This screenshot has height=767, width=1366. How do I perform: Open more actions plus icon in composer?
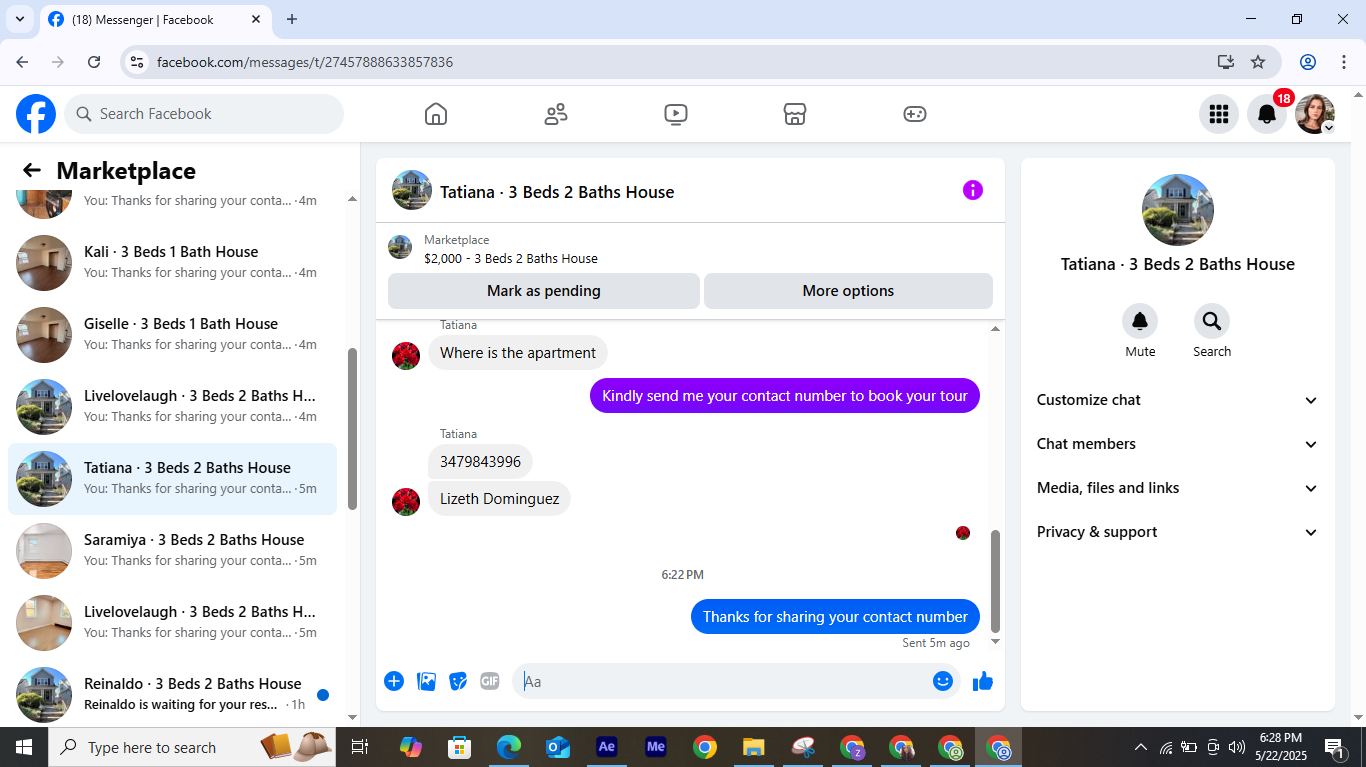(x=394, y=681)
